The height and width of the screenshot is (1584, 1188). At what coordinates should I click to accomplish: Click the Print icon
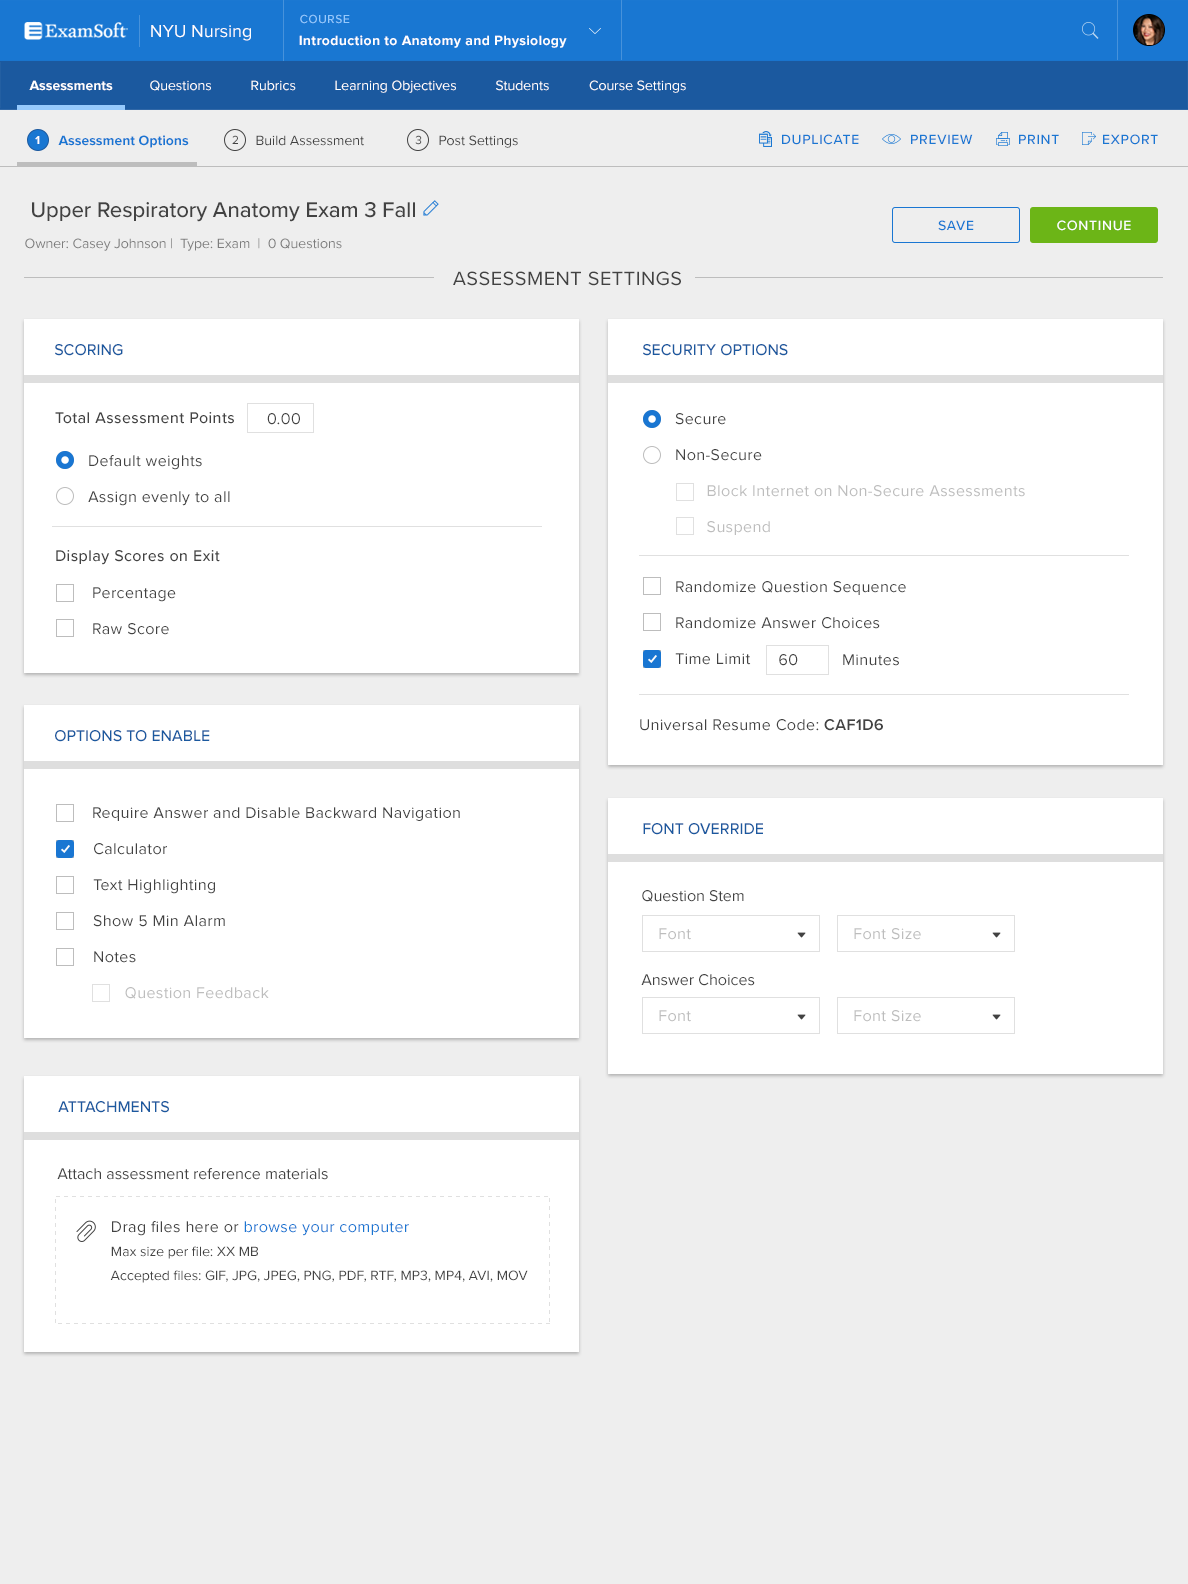1003,139
